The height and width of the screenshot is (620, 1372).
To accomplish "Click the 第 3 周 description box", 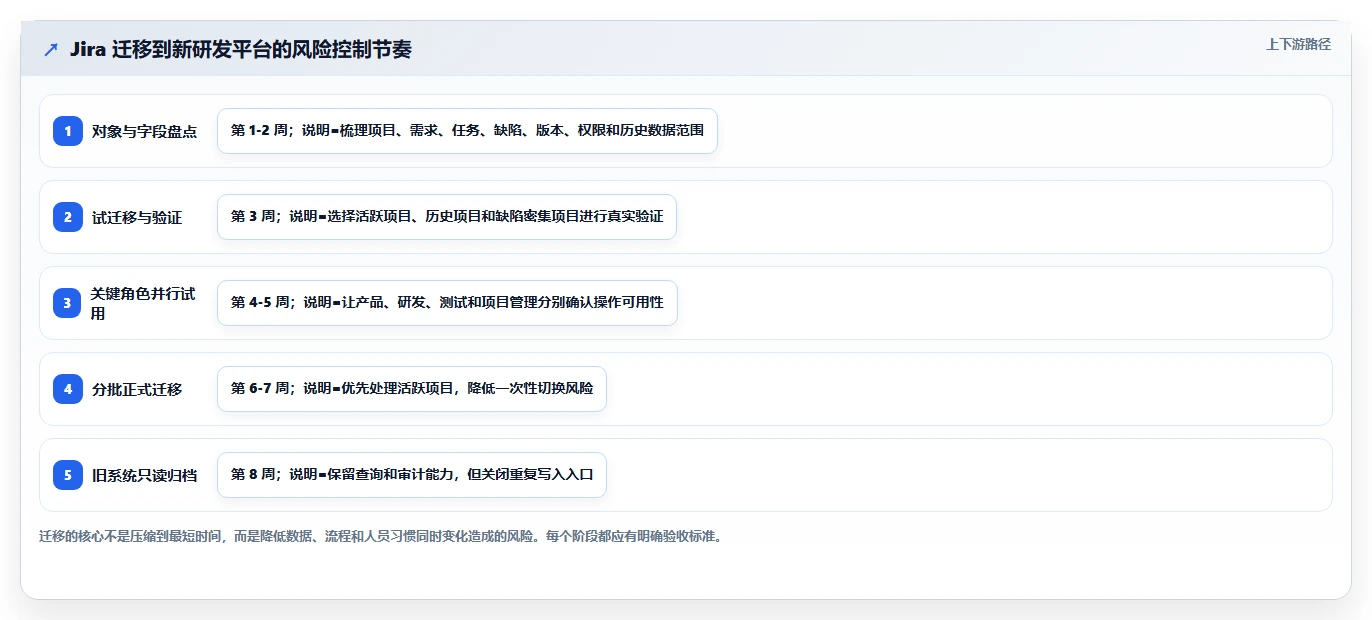I will point(447,217).
